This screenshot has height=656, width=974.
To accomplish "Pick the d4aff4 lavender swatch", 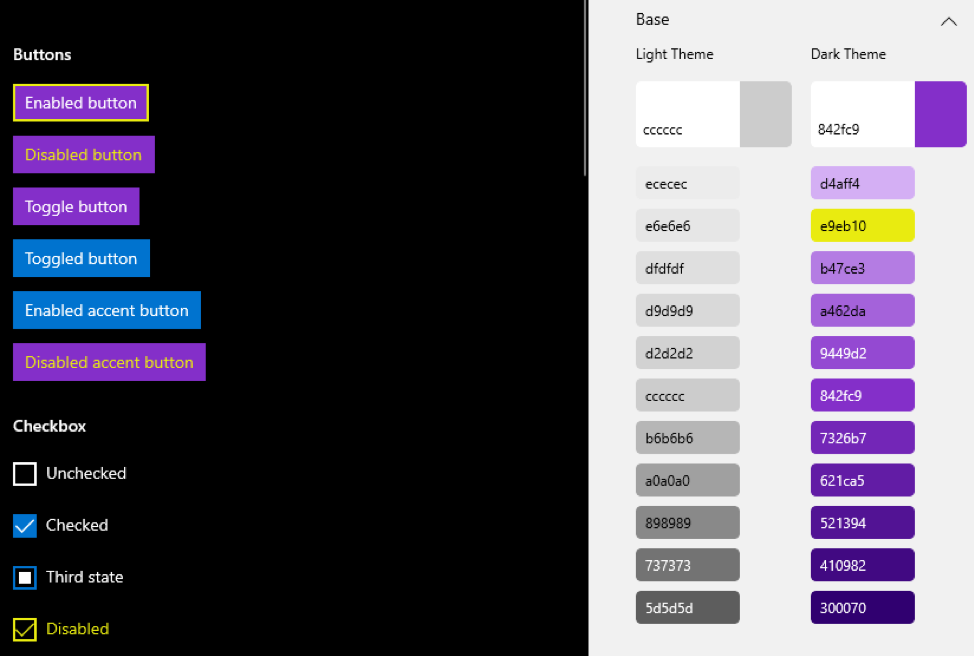I will (863, 183).
